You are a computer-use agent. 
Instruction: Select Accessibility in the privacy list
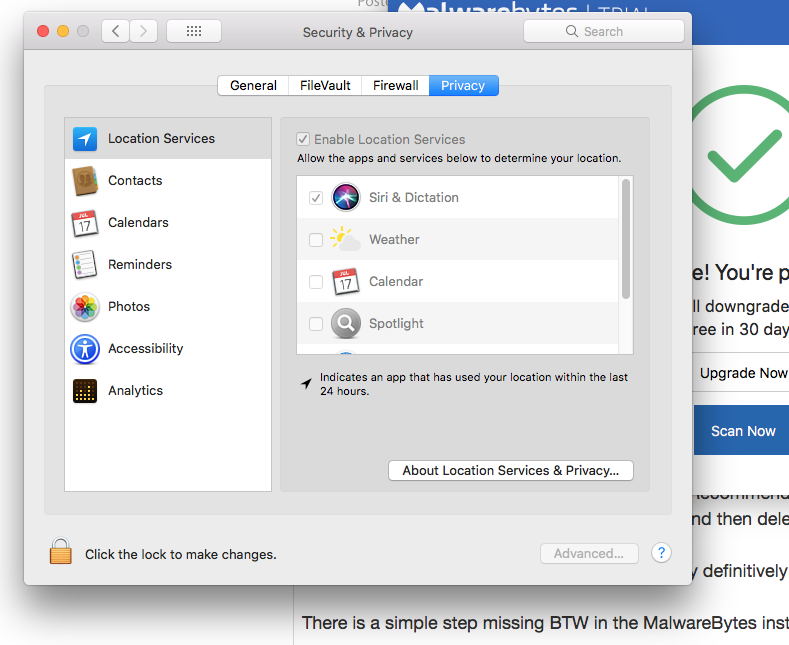pos(146,349)
